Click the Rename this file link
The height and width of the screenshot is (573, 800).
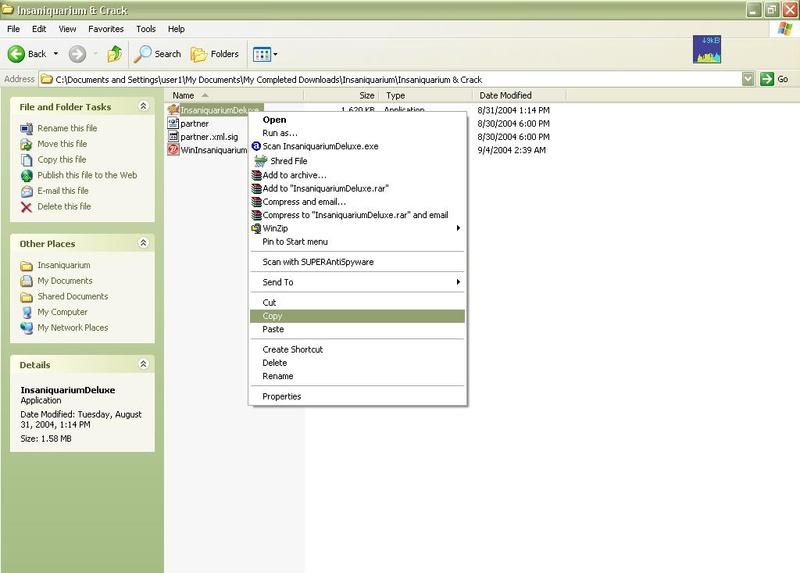67,127
